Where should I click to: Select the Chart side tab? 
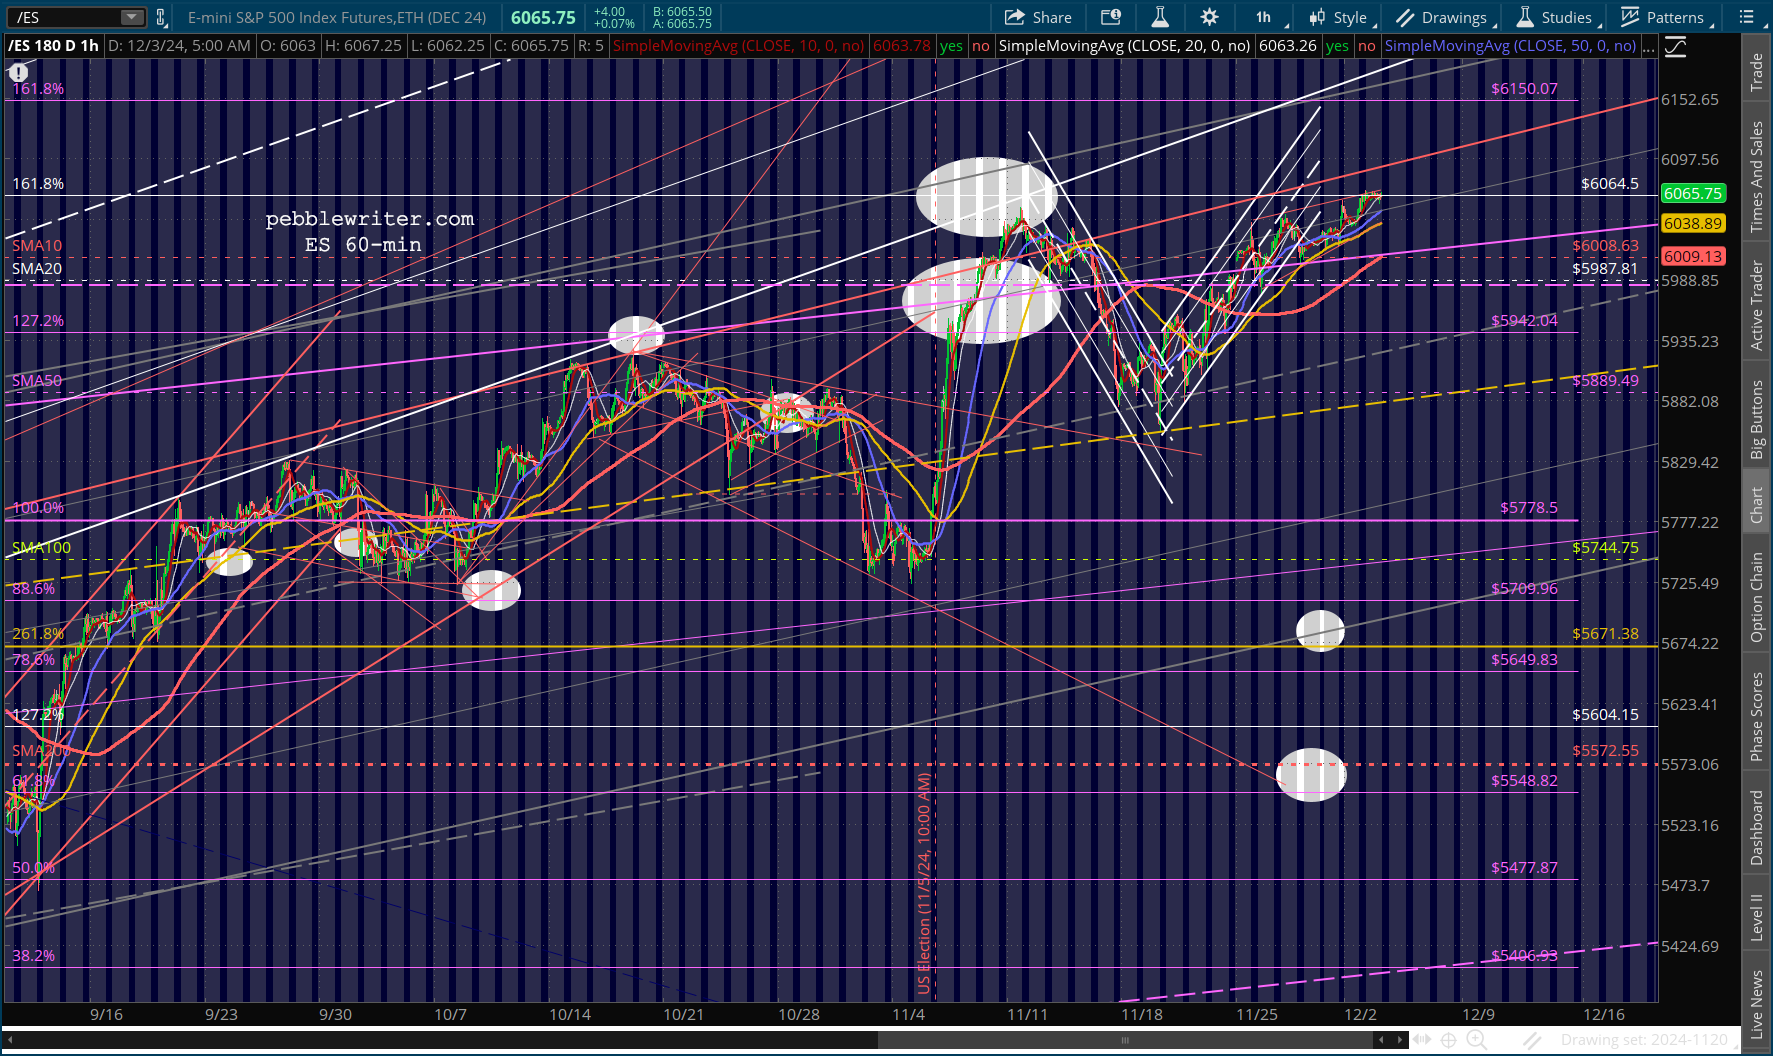point(1757,506)
